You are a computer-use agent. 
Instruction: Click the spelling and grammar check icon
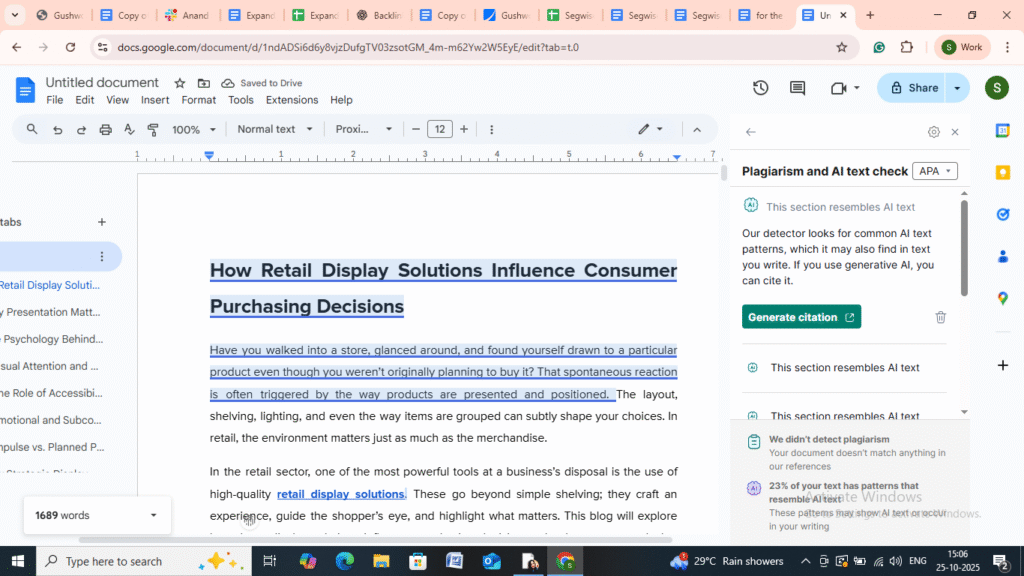click(x=129, y=129)
